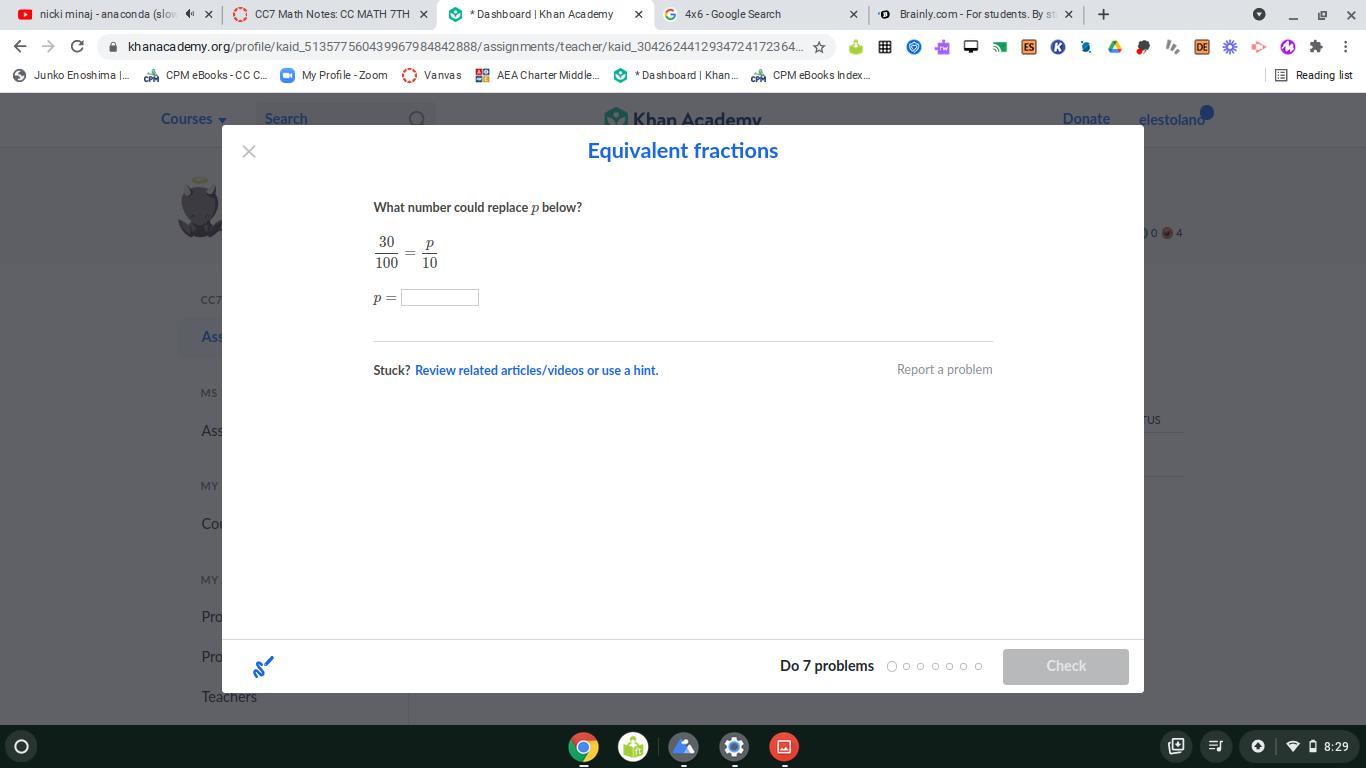Open Junko Enoshima bookmark
This screenshot has height=768, width=1366.
71,75
